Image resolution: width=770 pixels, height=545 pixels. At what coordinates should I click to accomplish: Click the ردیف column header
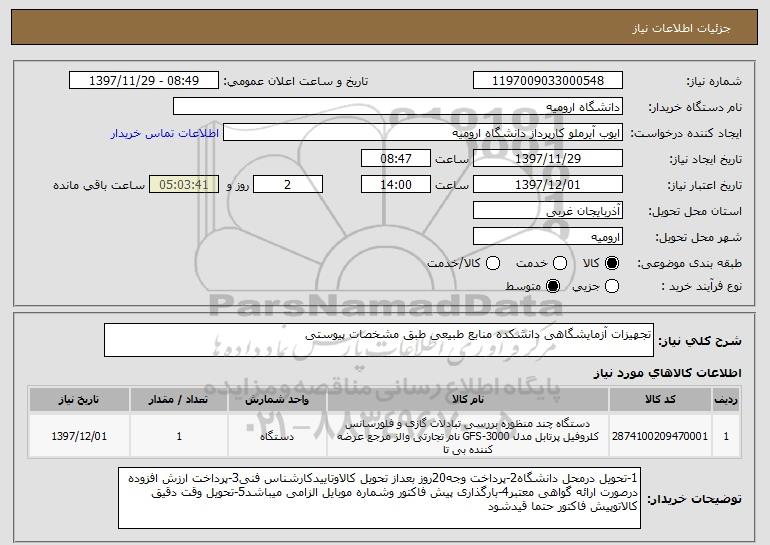point(726,400)
